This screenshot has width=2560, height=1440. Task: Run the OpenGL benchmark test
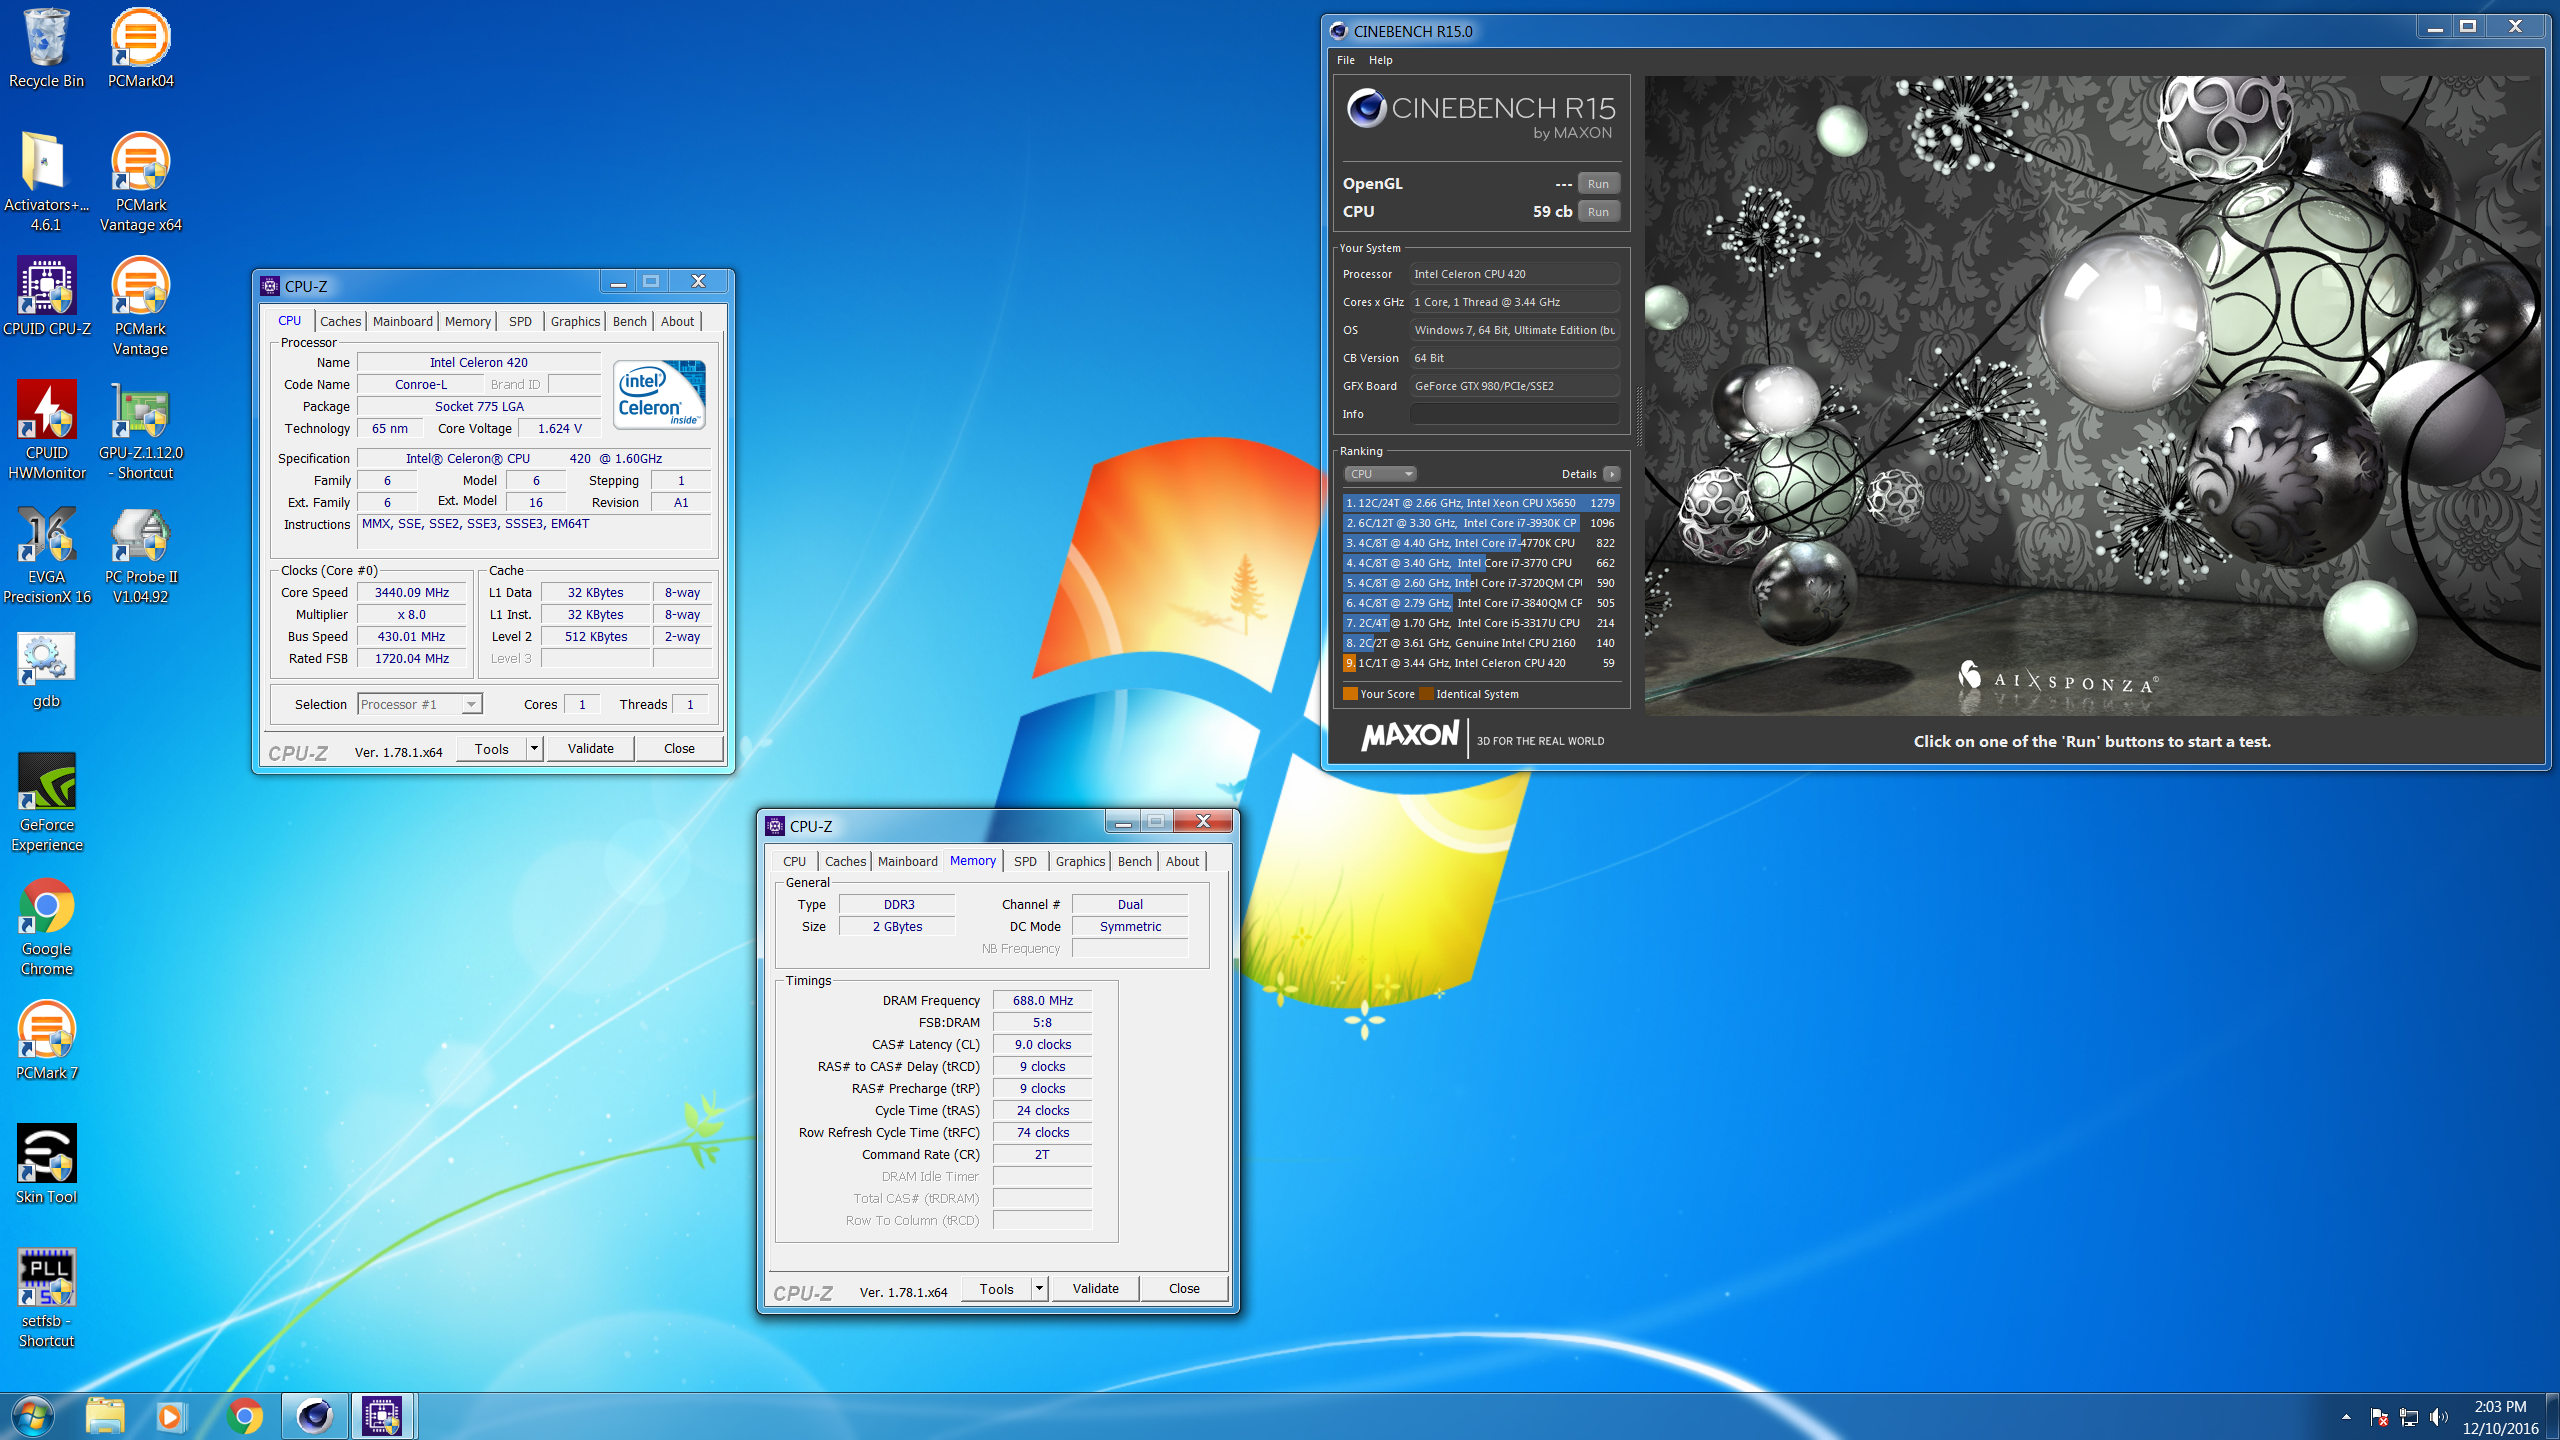(x=1598, y=184)
